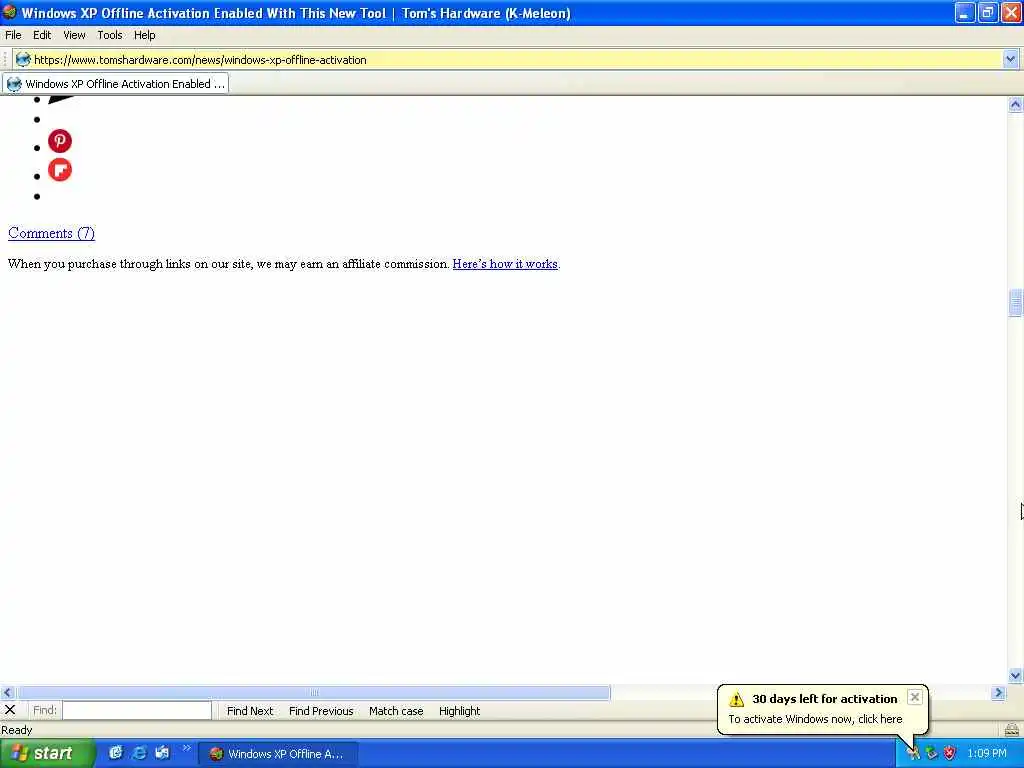Viewport: 1024px width, 768px height.
Task: Expand hidden Quick Launch icons chevron
Action: click(186, 748)
